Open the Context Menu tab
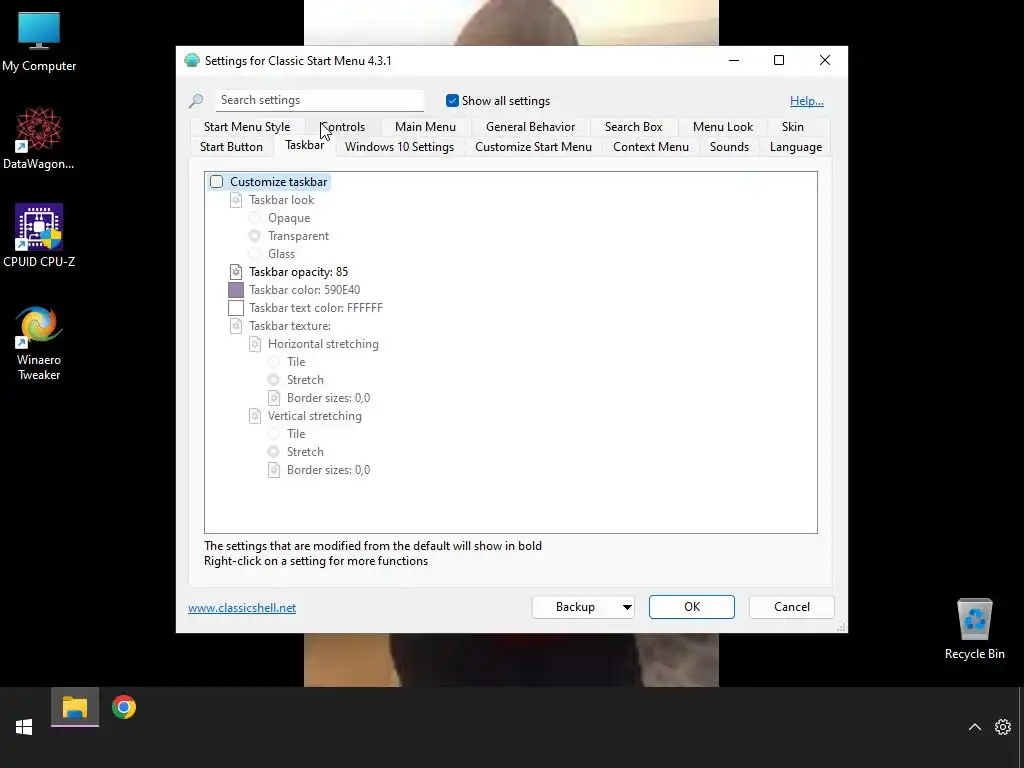This screenshot has height=768, width=1024. coord(650,147)
